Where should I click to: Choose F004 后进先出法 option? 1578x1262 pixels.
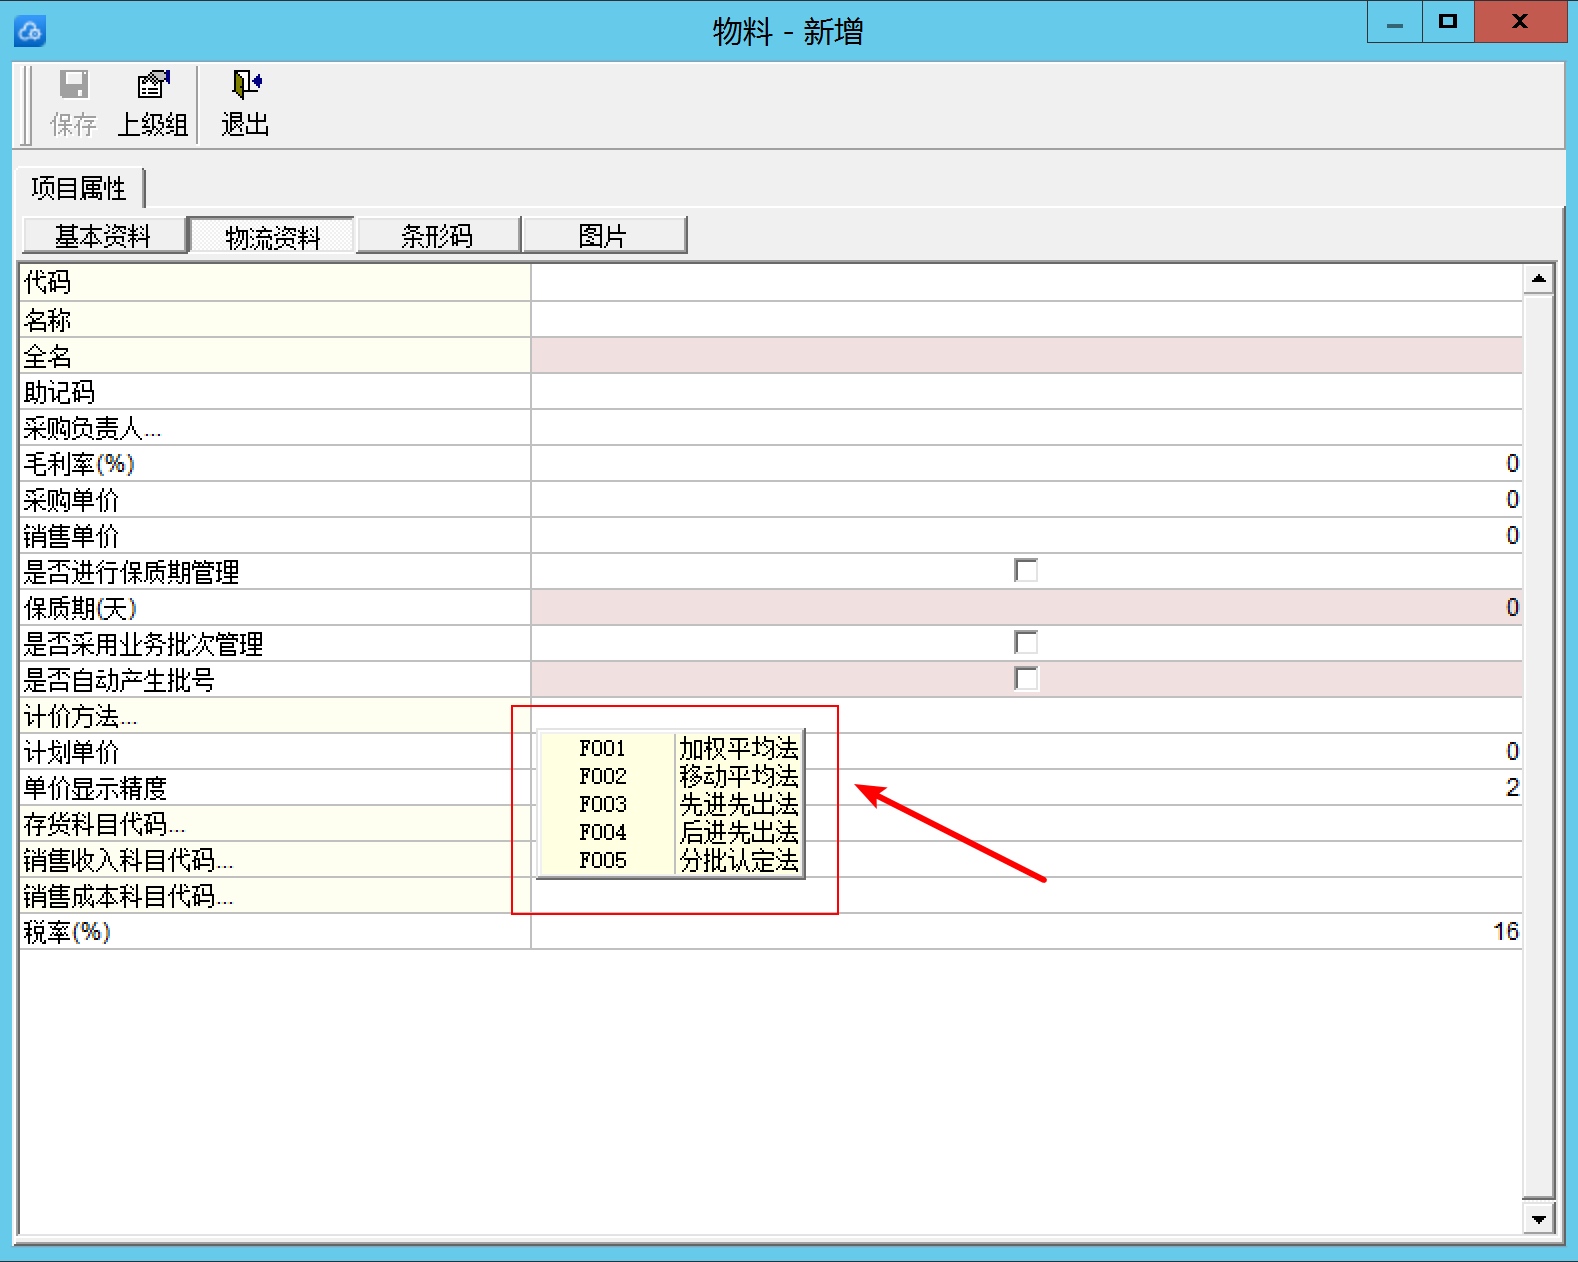point(671,832)
